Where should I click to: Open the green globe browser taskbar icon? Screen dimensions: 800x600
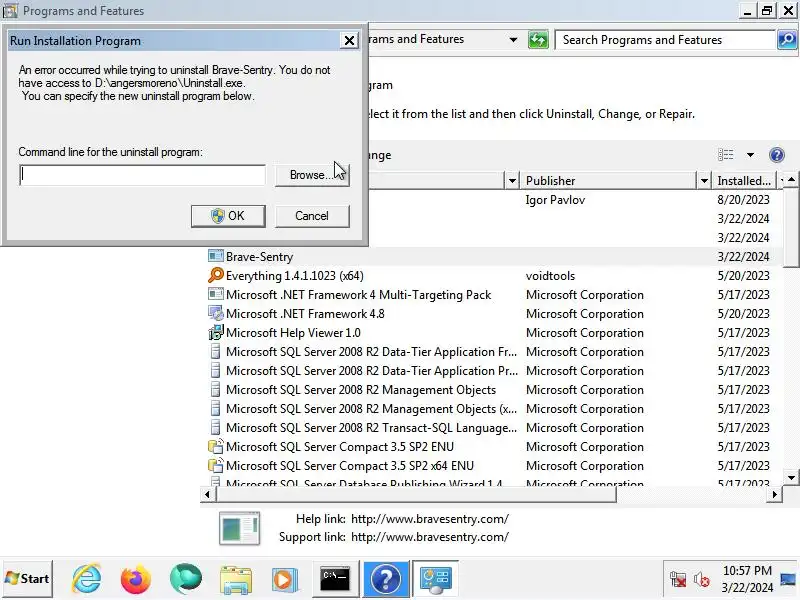pyautogui.click(x=185, y=579)
